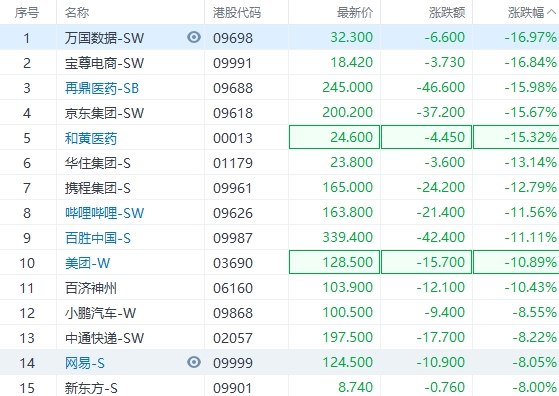Click stock code 09688
559x396 pixels.
(x=233, y=88)
